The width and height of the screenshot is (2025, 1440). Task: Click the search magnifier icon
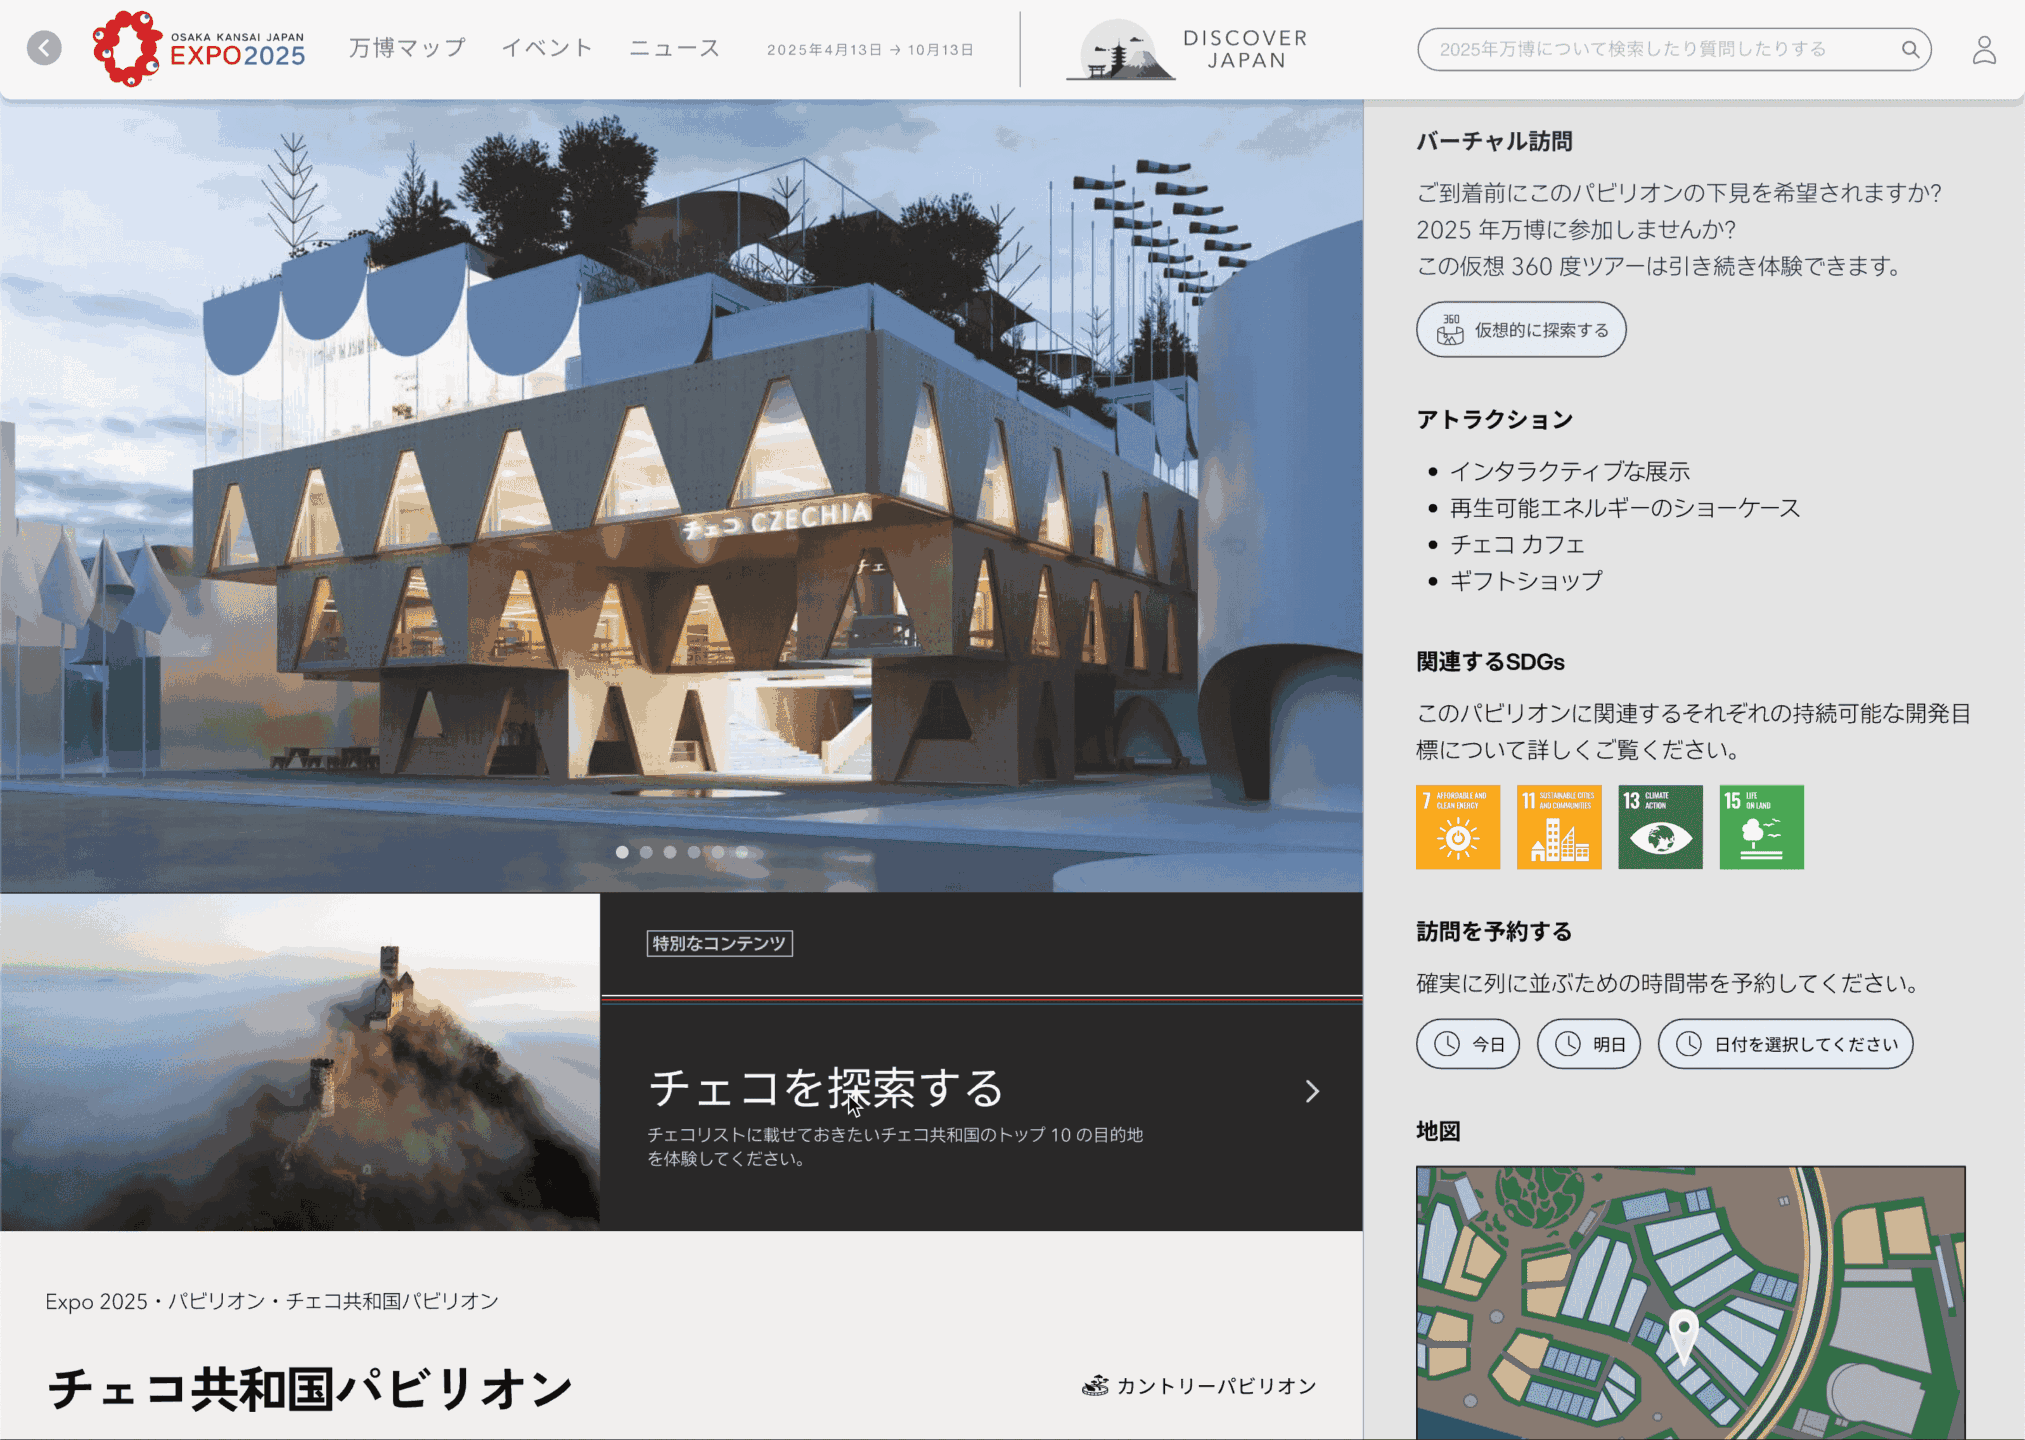(1909, 49)
